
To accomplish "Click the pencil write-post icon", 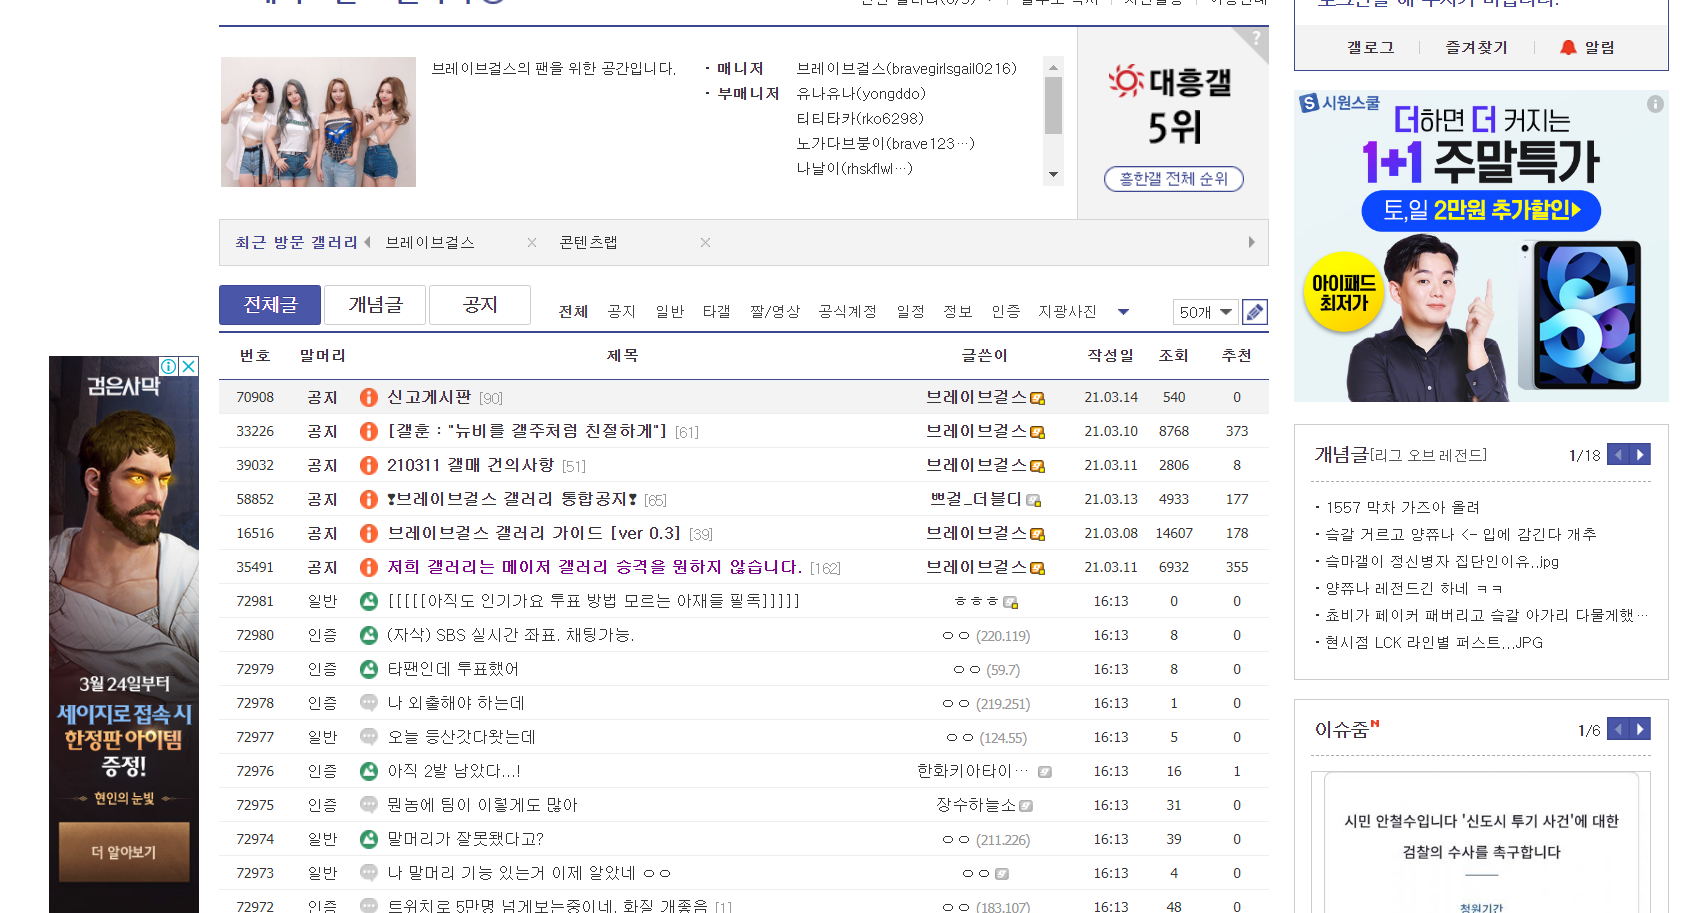I will click(1254, 312).
